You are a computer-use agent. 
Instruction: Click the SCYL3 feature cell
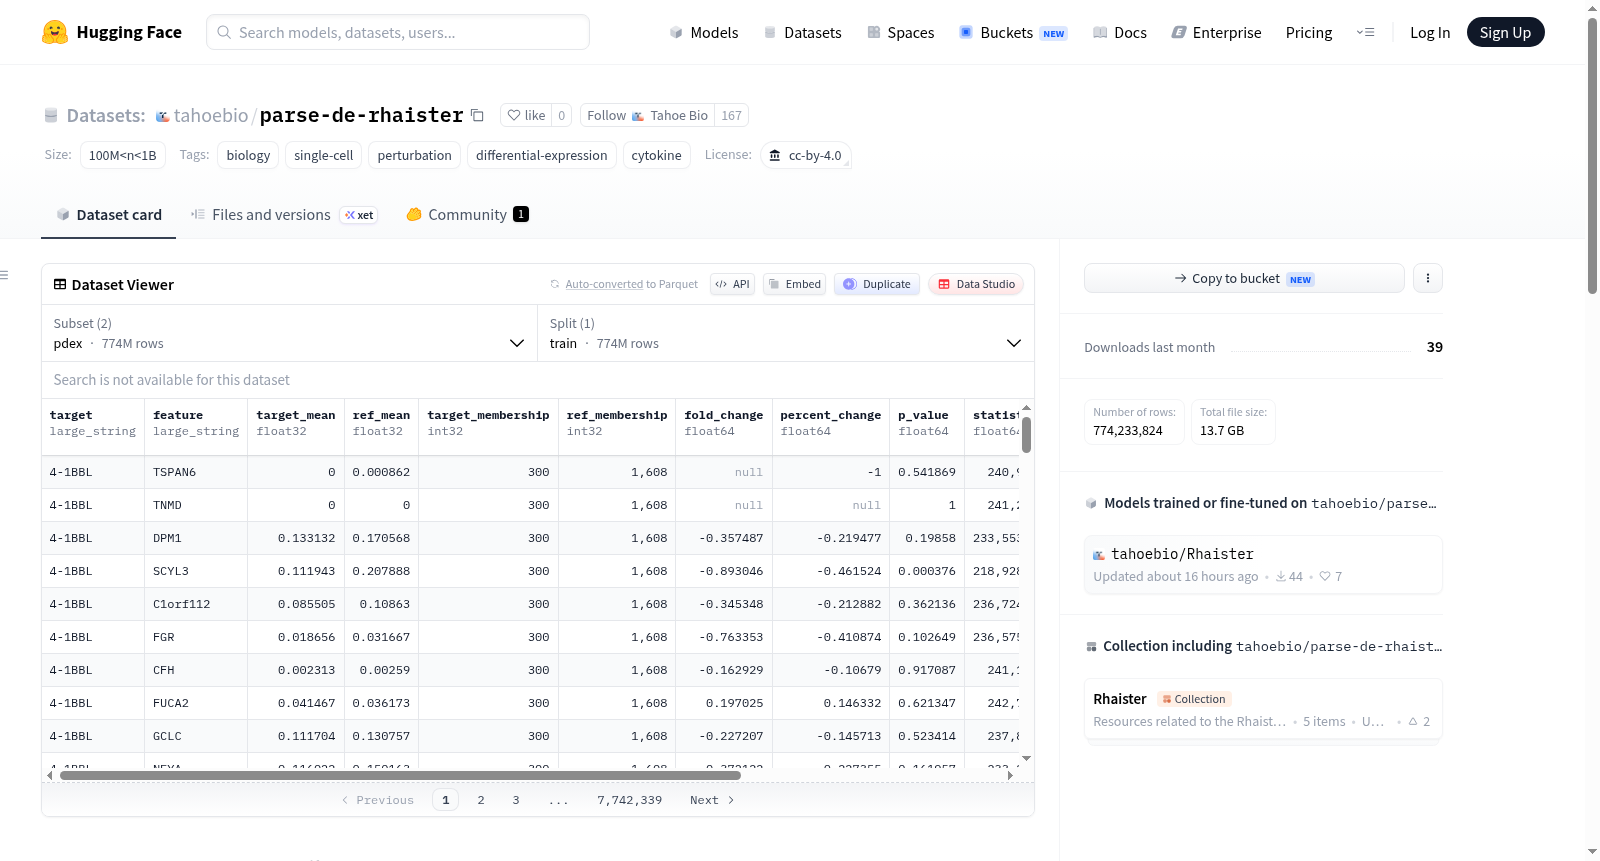196,571
